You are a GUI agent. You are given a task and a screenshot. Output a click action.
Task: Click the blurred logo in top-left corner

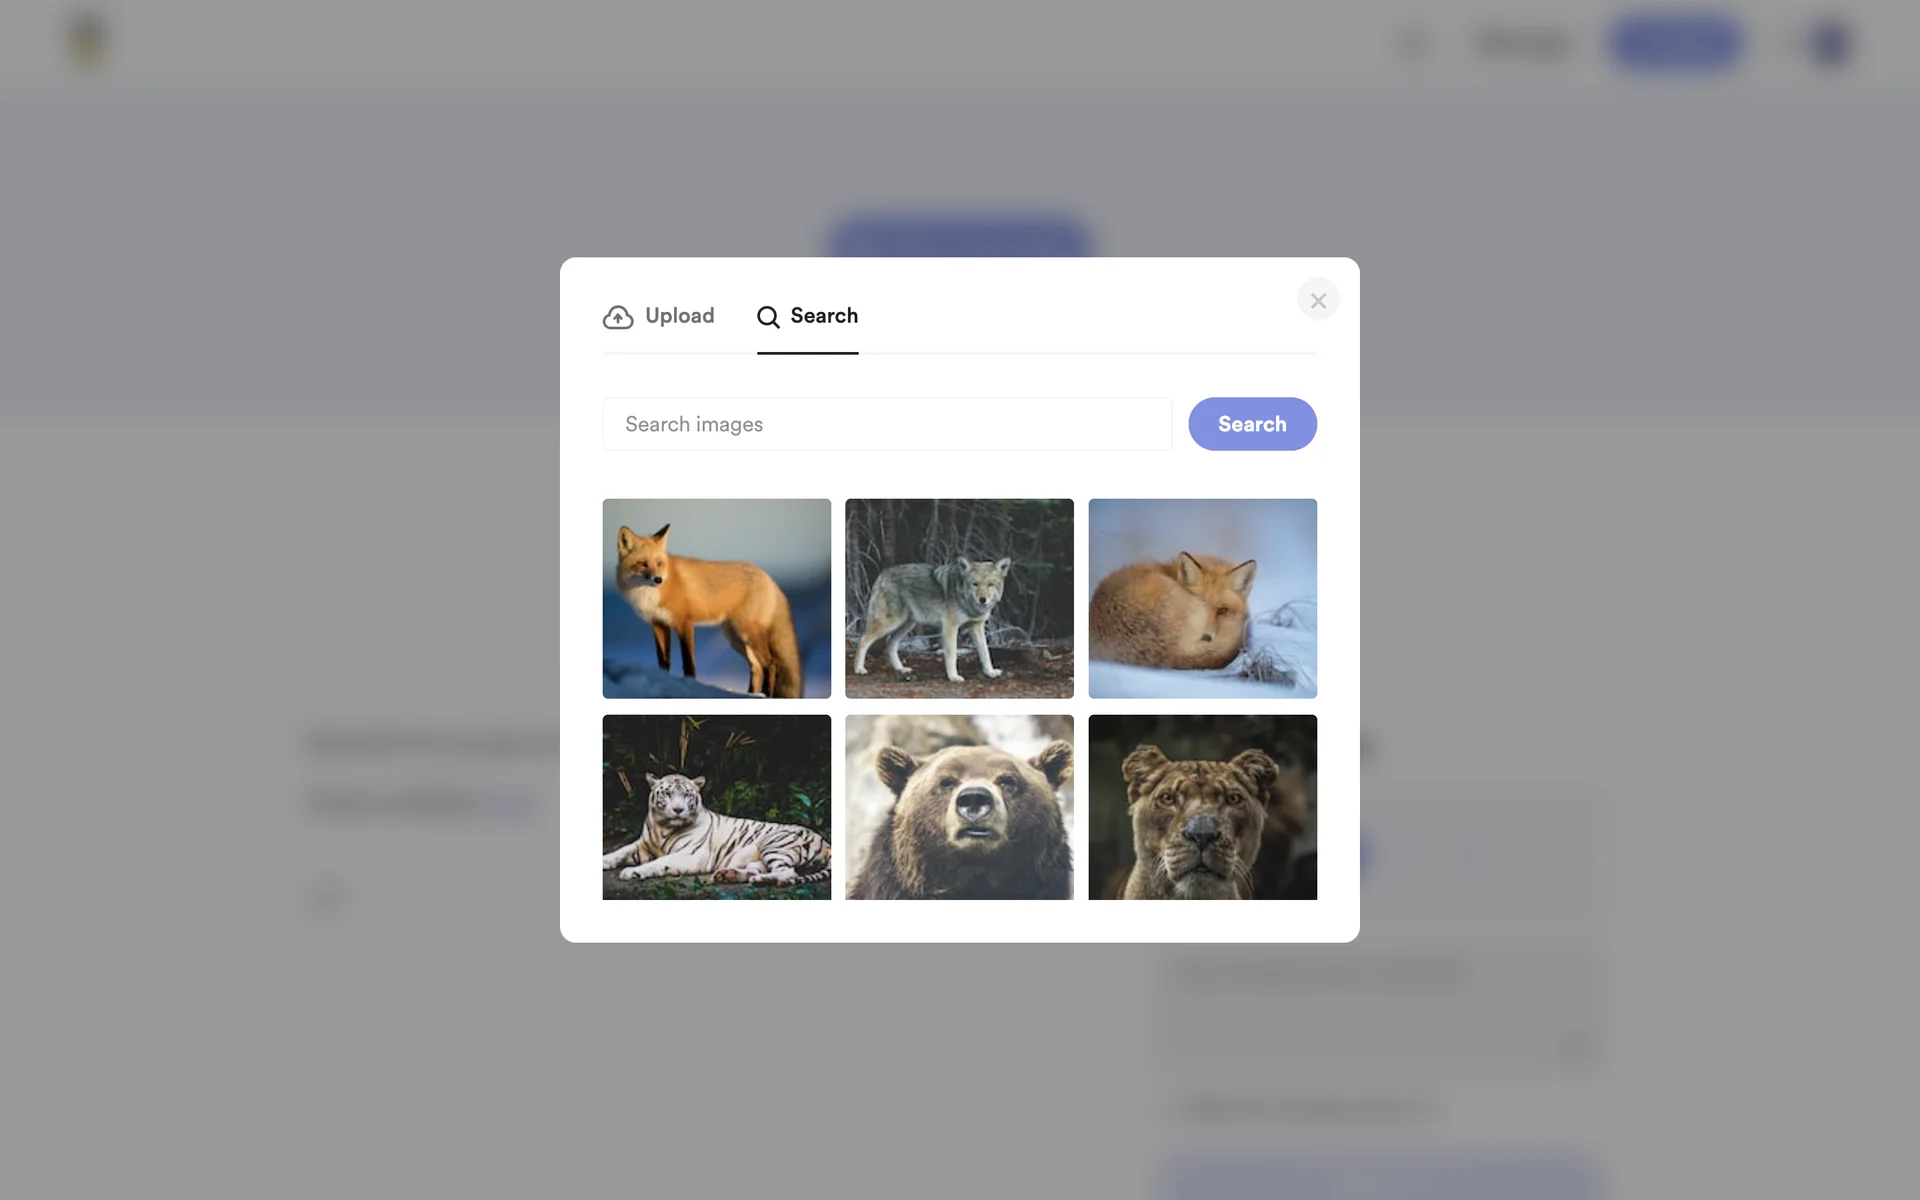click(88, 42)
